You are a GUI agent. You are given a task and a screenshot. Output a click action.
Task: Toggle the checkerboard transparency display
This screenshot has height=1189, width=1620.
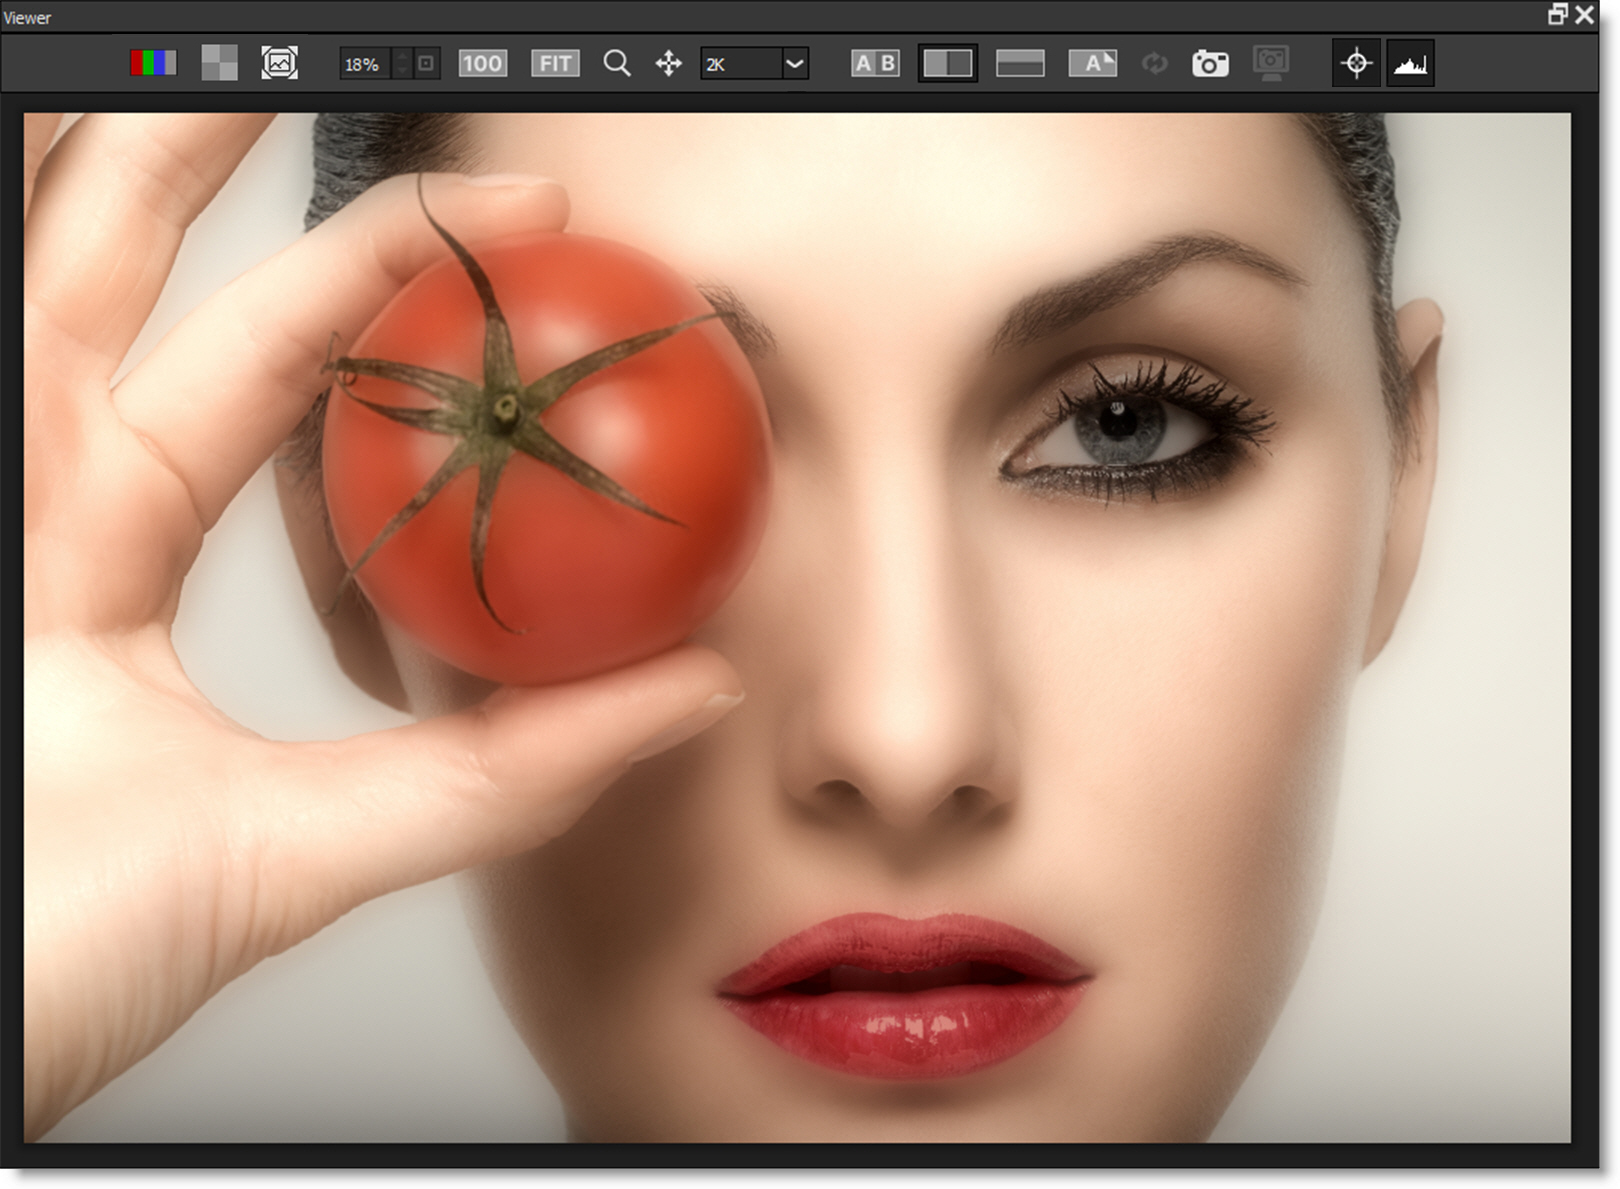[x=219, y=64]
